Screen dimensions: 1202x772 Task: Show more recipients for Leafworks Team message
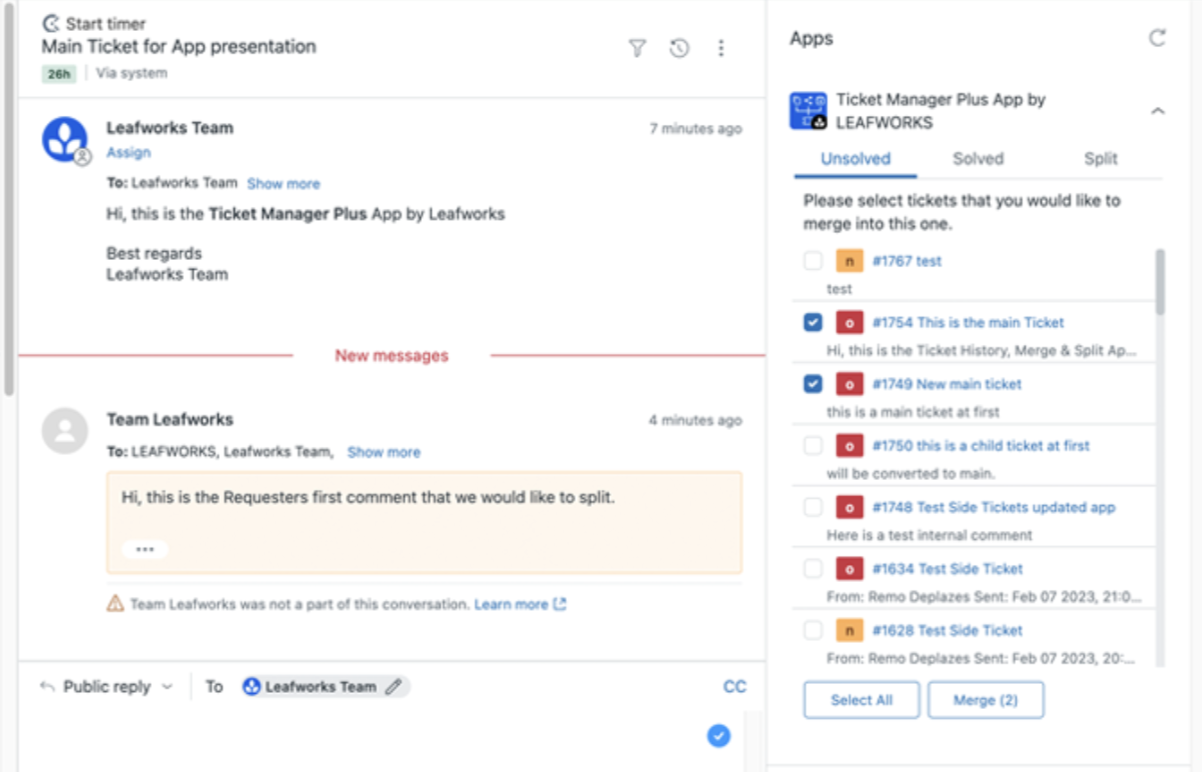pyautogui.click(x=283, y=184)
